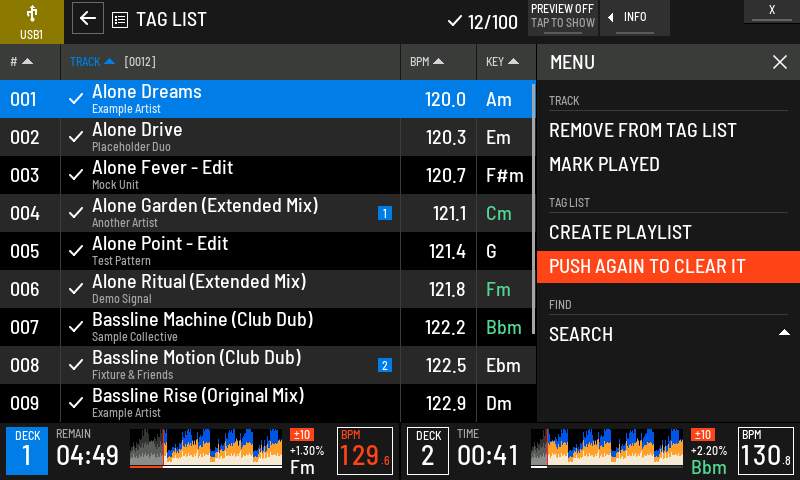Click row number 009
The height and width of the screenshot is (480, 800).
[x=24, y=403]
